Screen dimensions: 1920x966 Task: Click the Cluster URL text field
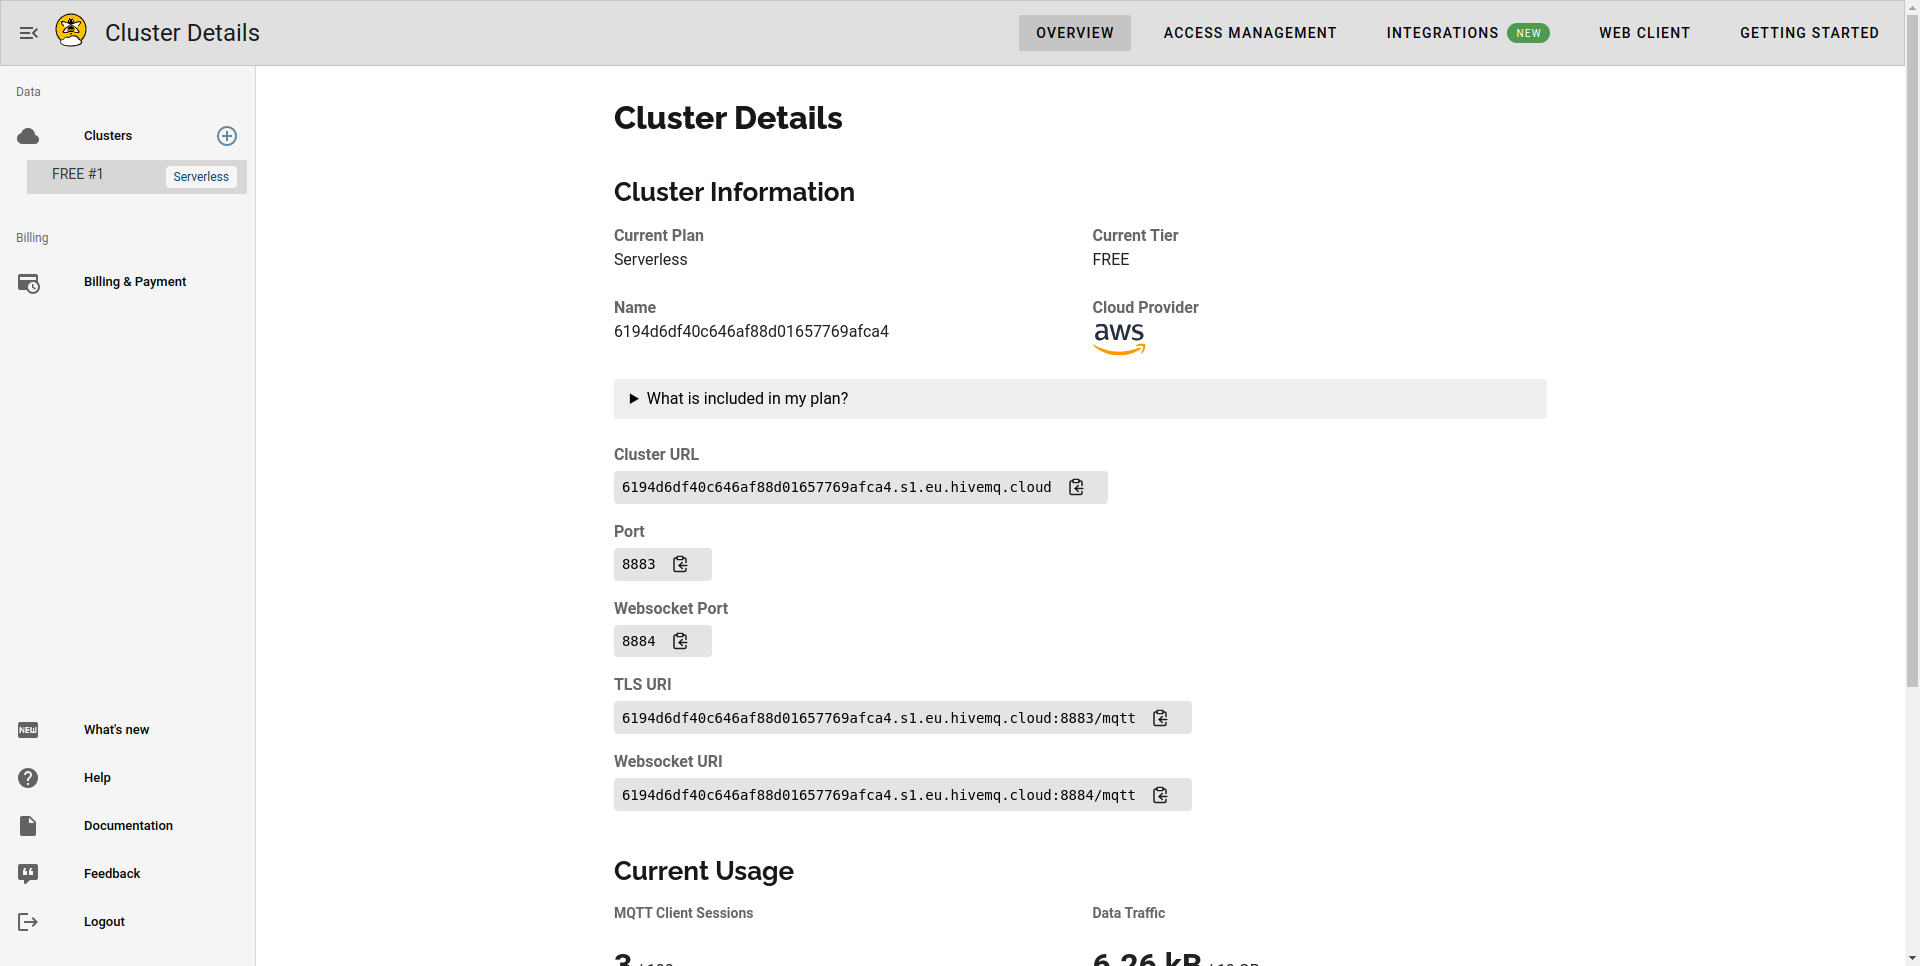pyautogui.click(x=861, y=487)
